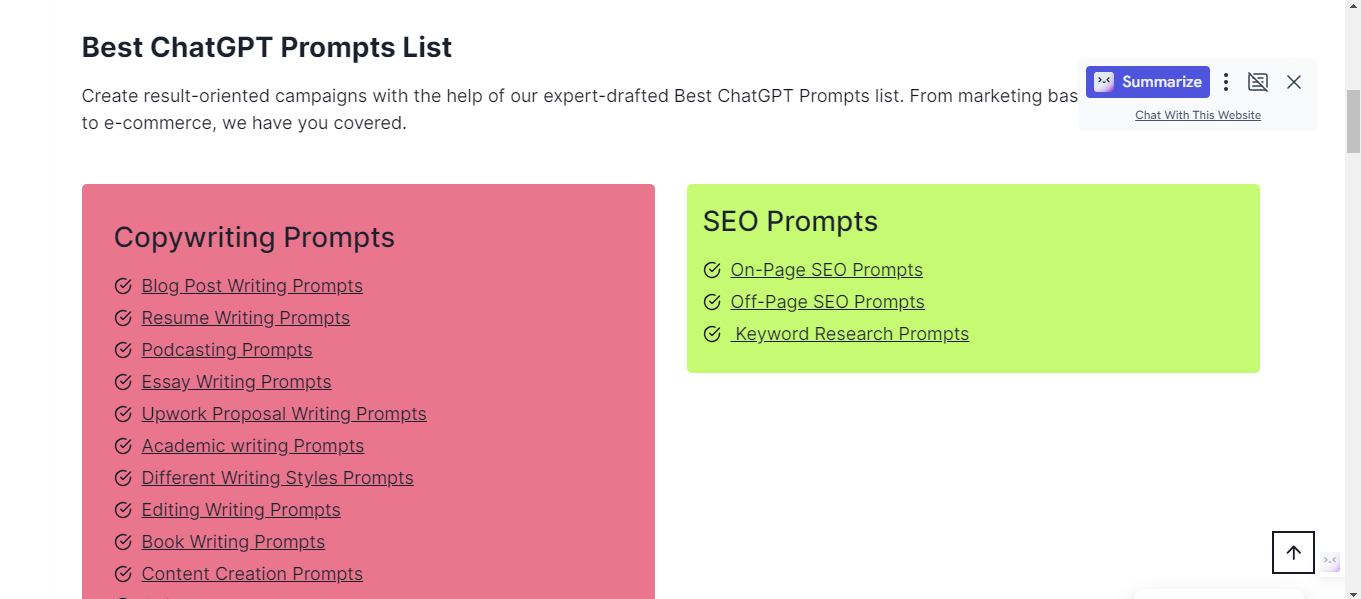This screenshot has width=1361, height=599.
Task: Click the checkmark icon beside On-Page SEO Prompts
Action: [712, 269]
